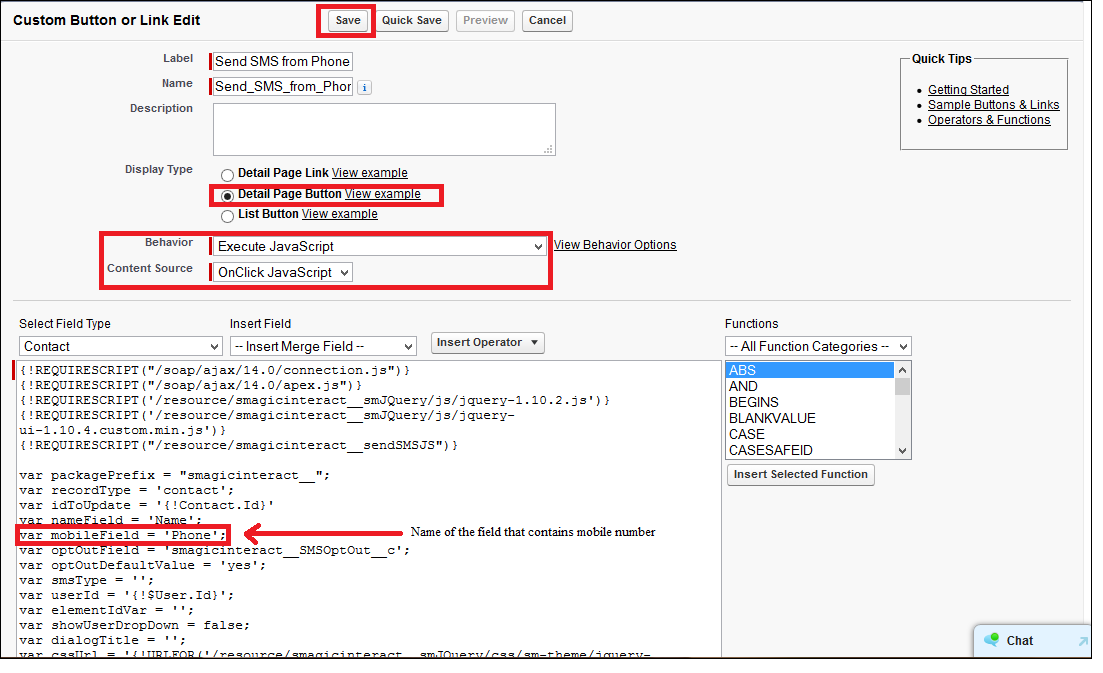Click the Chat bubble icon

coord(991,639)
